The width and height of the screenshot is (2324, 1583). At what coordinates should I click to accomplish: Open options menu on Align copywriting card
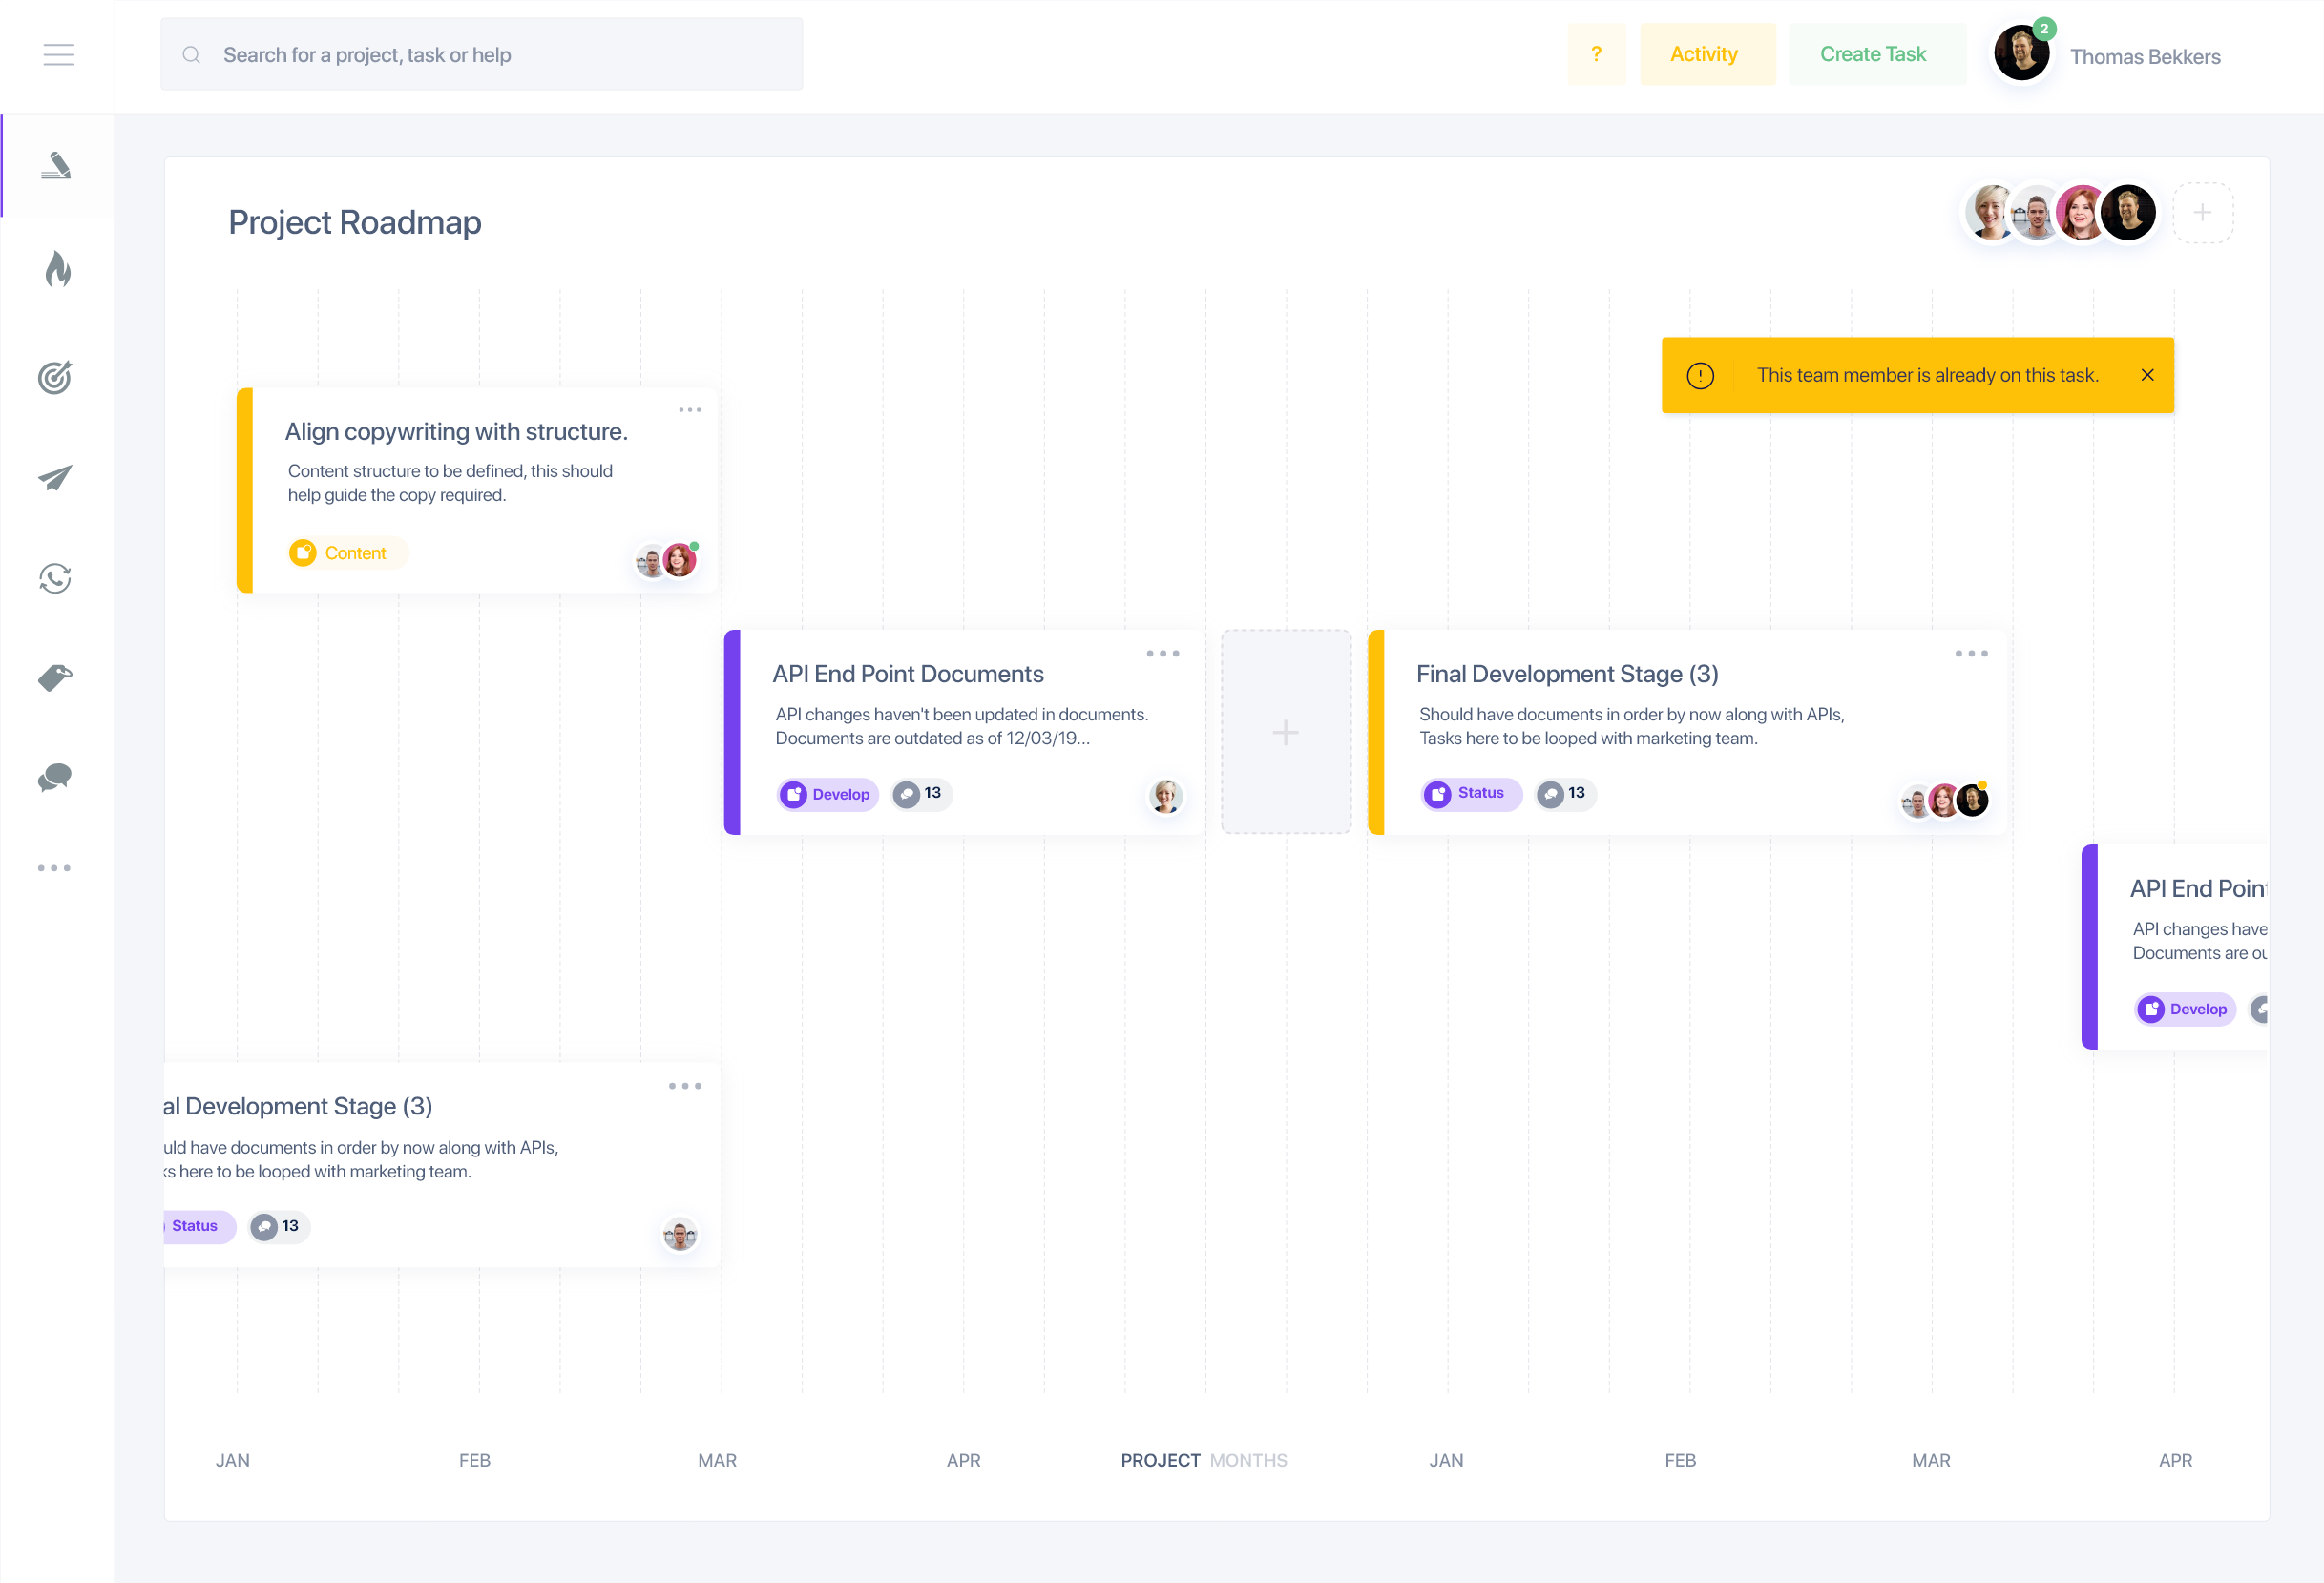click(x=689, y=410)
